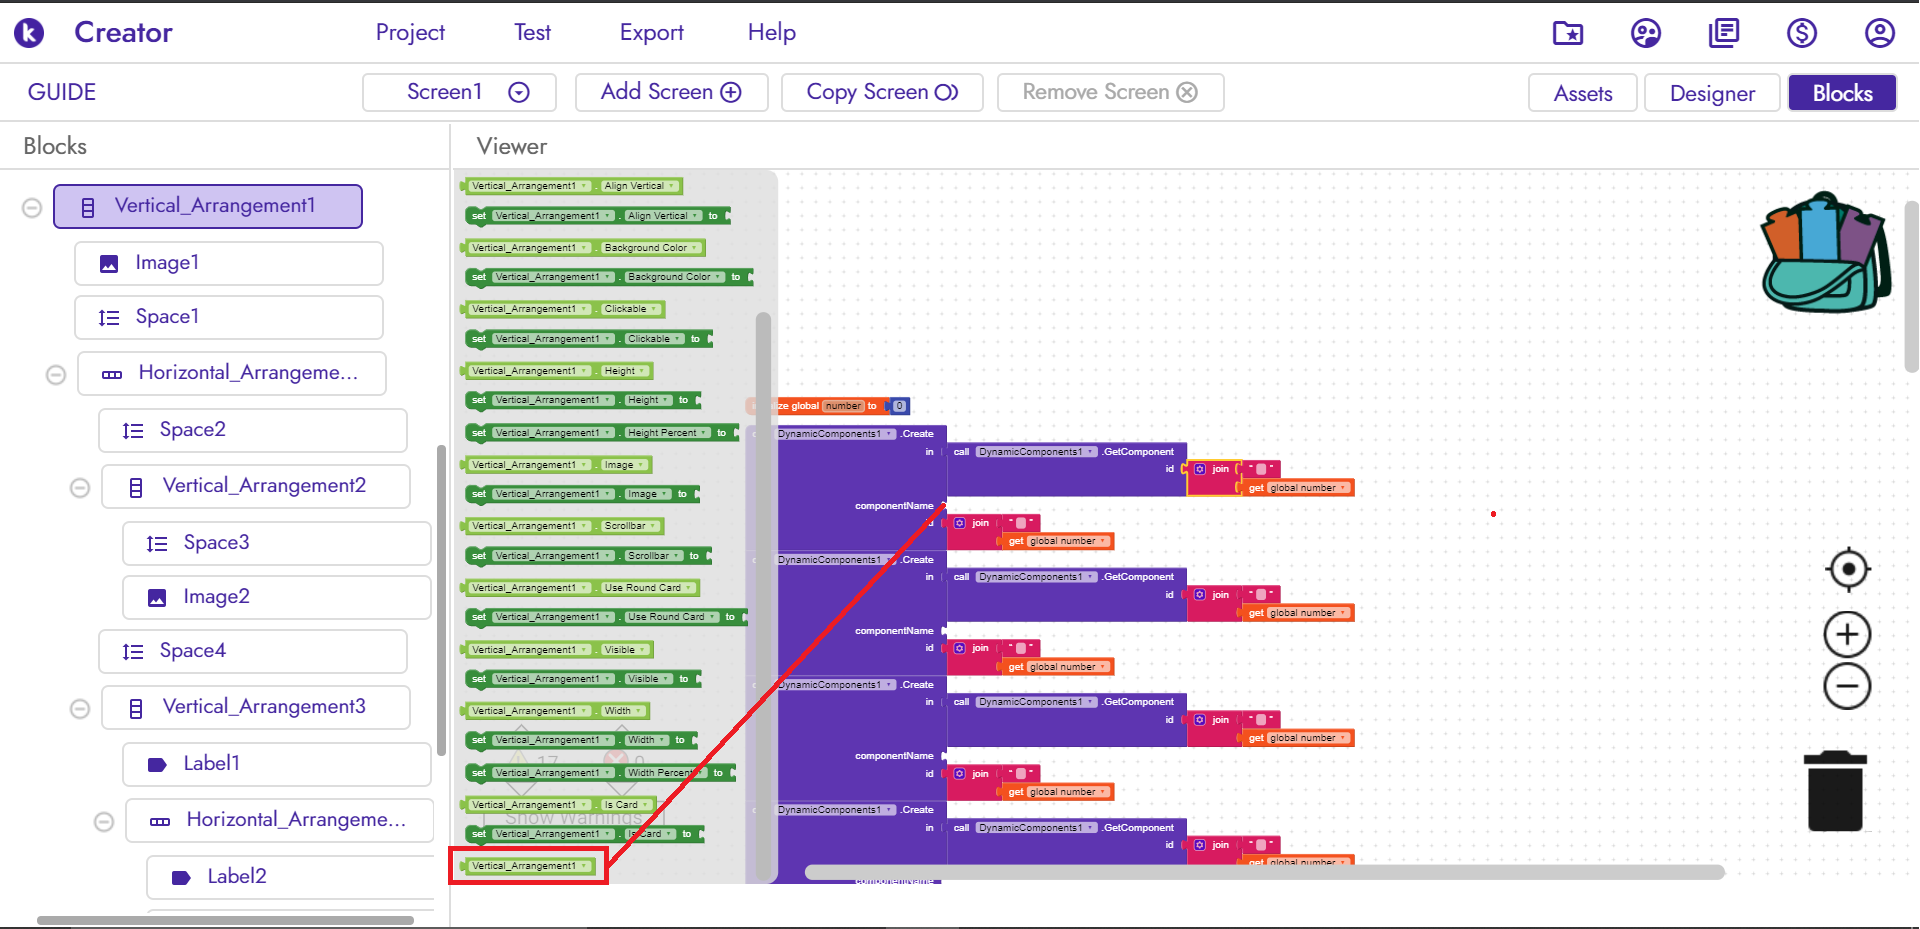Image resolution: width=1920 pixels, height=929 pixels.
Task: Click the Kodular Creator logo icon
Action: [29, 33]
